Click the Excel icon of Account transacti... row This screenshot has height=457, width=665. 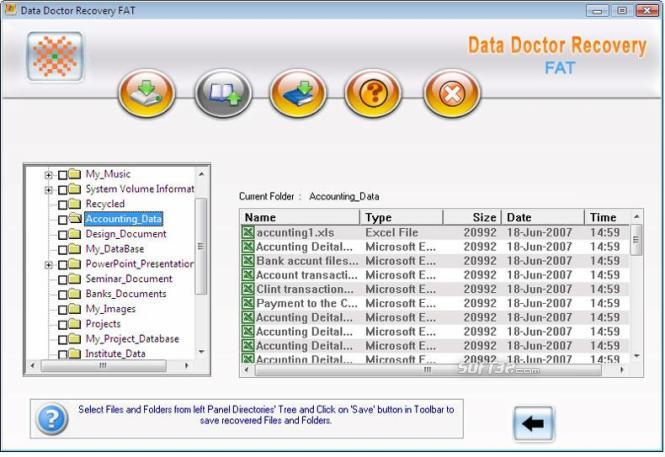pos(248,275)
